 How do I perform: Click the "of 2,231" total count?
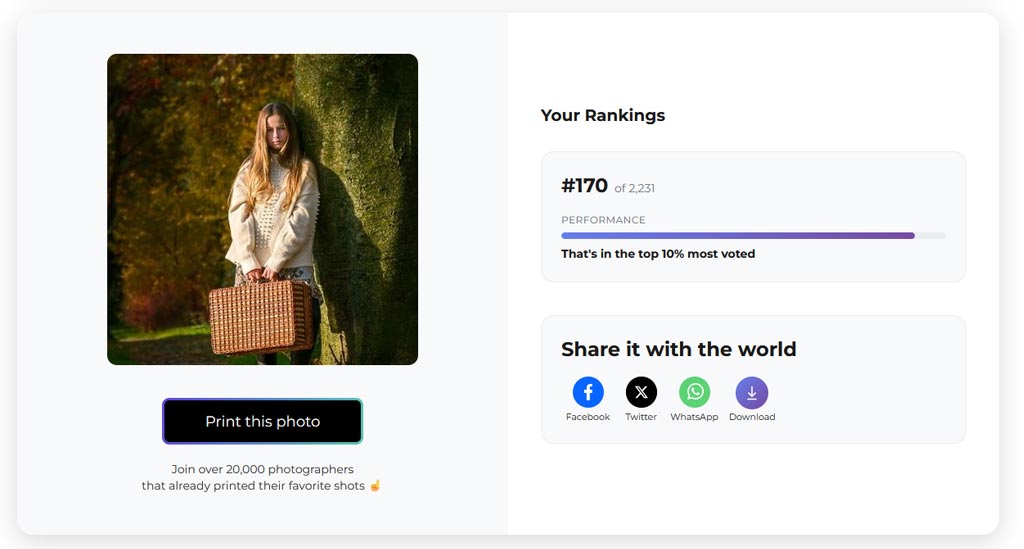[635, 188]
